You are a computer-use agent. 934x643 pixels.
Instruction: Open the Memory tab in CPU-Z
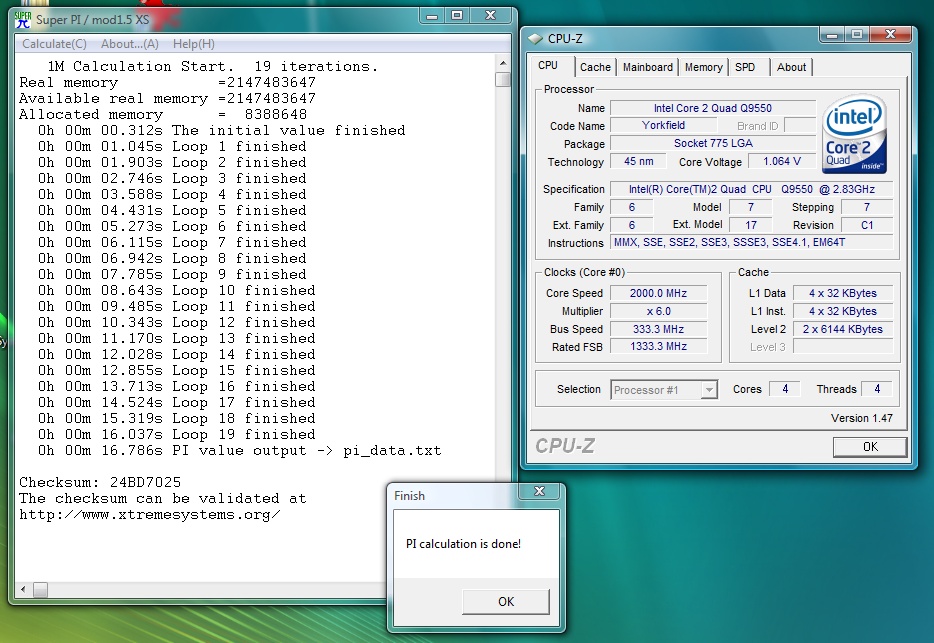[x=703, y=67]
